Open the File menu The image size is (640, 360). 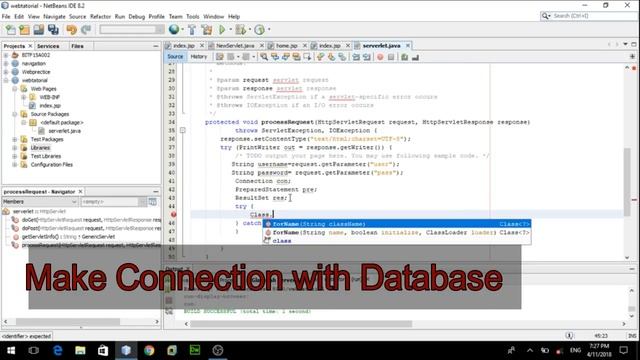click(6, 16)
